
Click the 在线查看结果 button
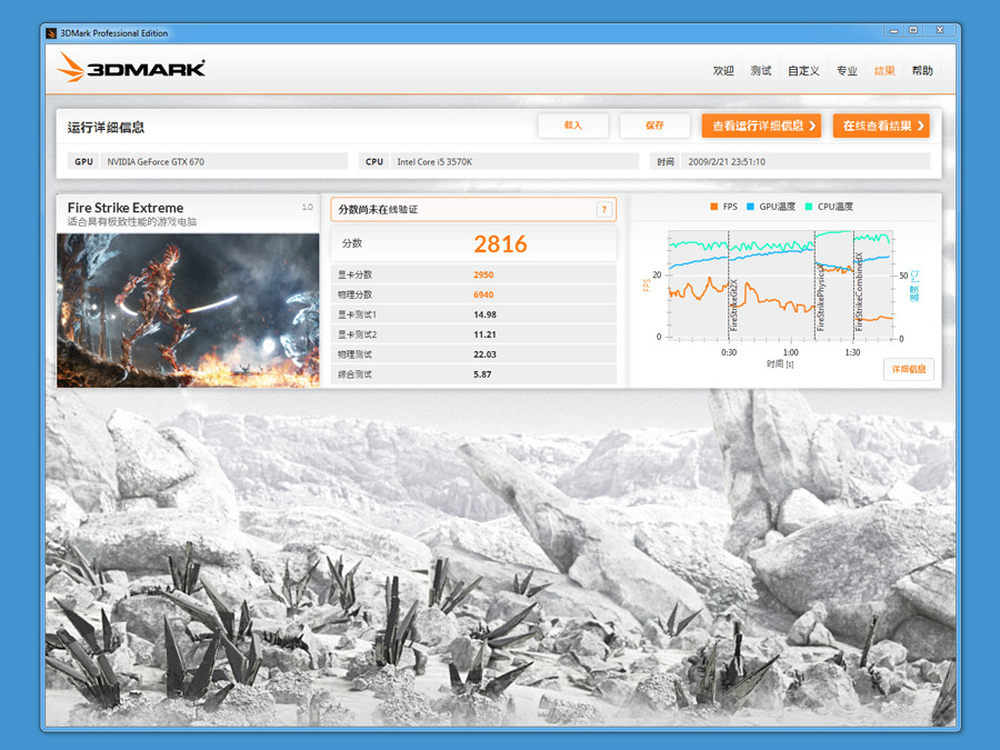(881, 126)
